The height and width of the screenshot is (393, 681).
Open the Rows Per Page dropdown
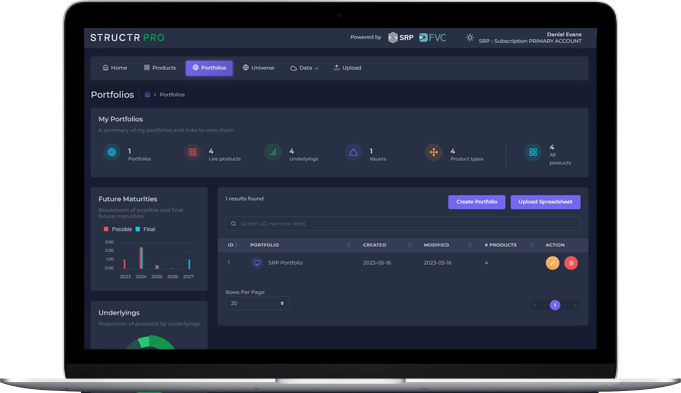tap(257, 303)
